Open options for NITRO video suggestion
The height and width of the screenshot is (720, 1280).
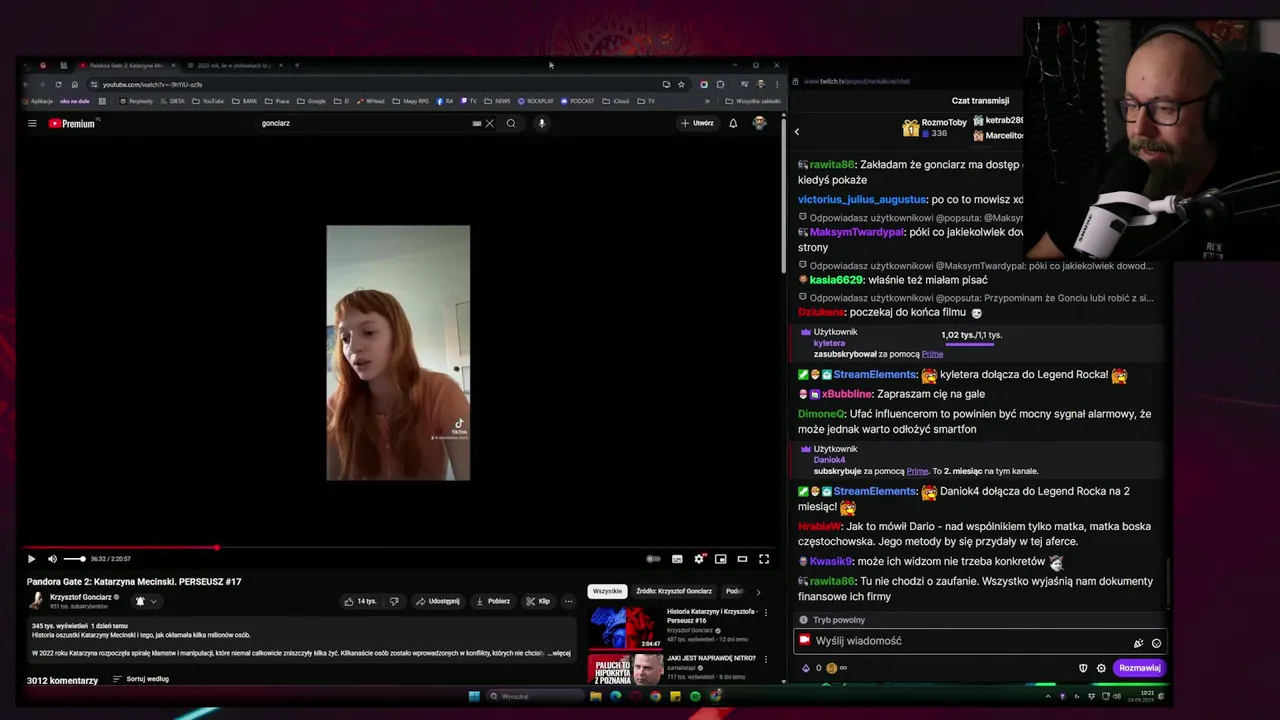tap(766, 659)
